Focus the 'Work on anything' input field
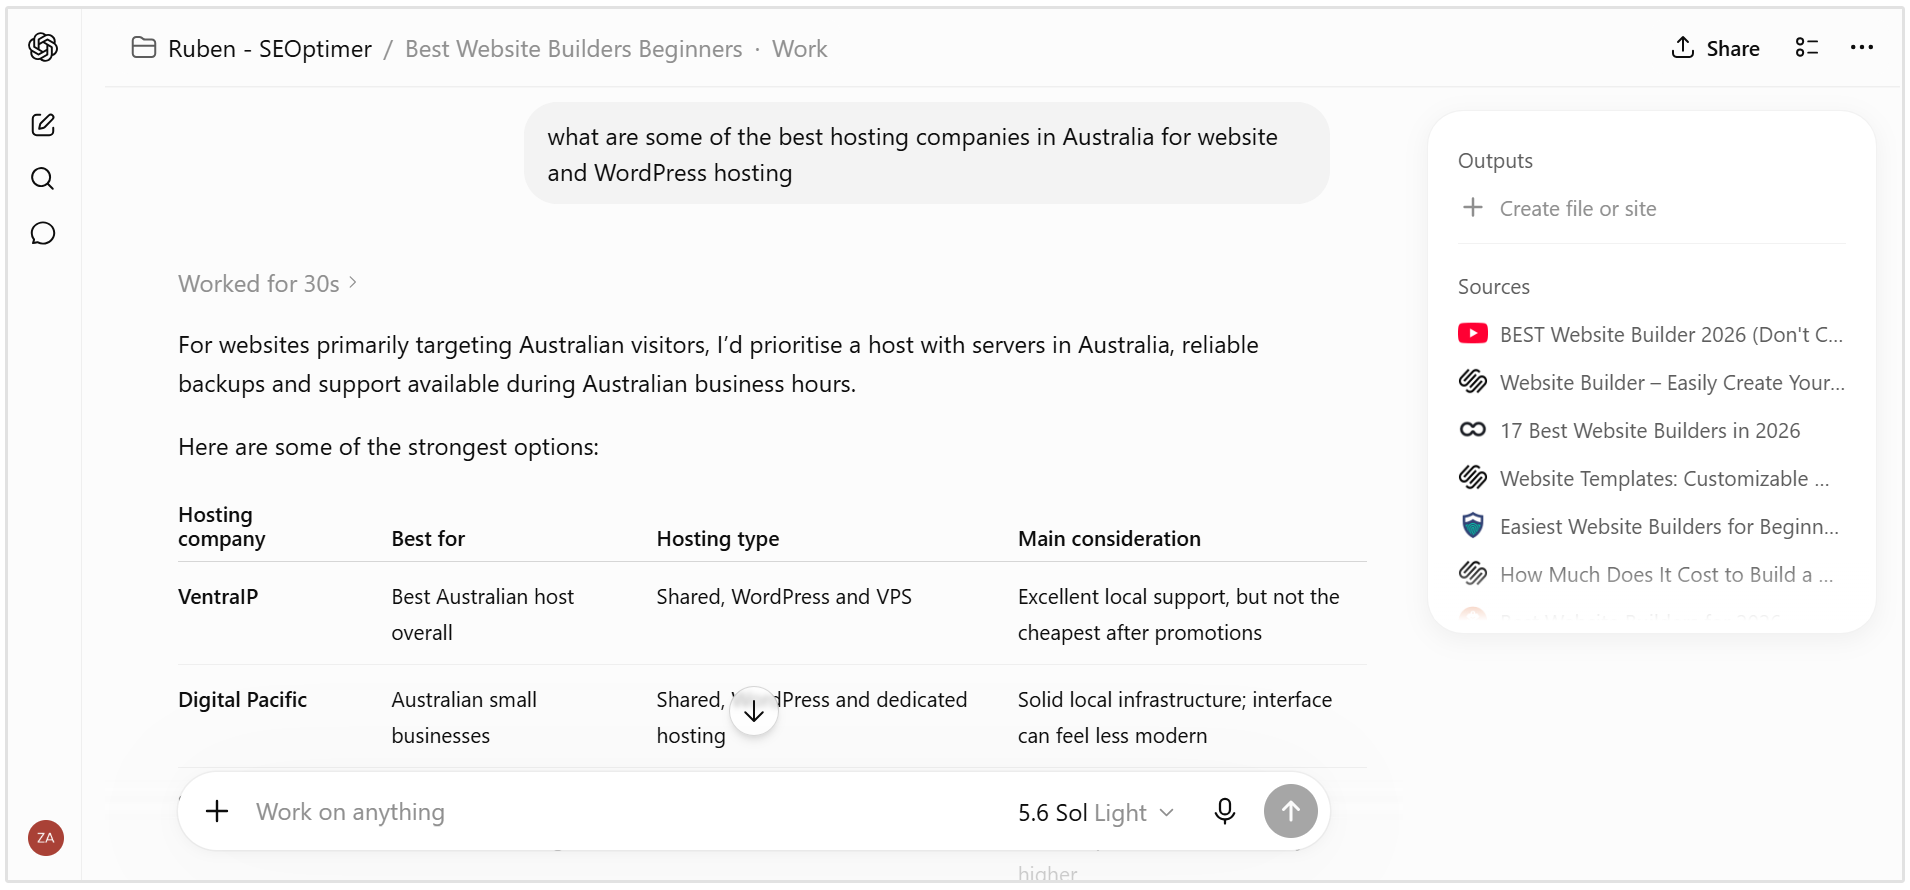1910x890 pixels. [x=620, y=812]
